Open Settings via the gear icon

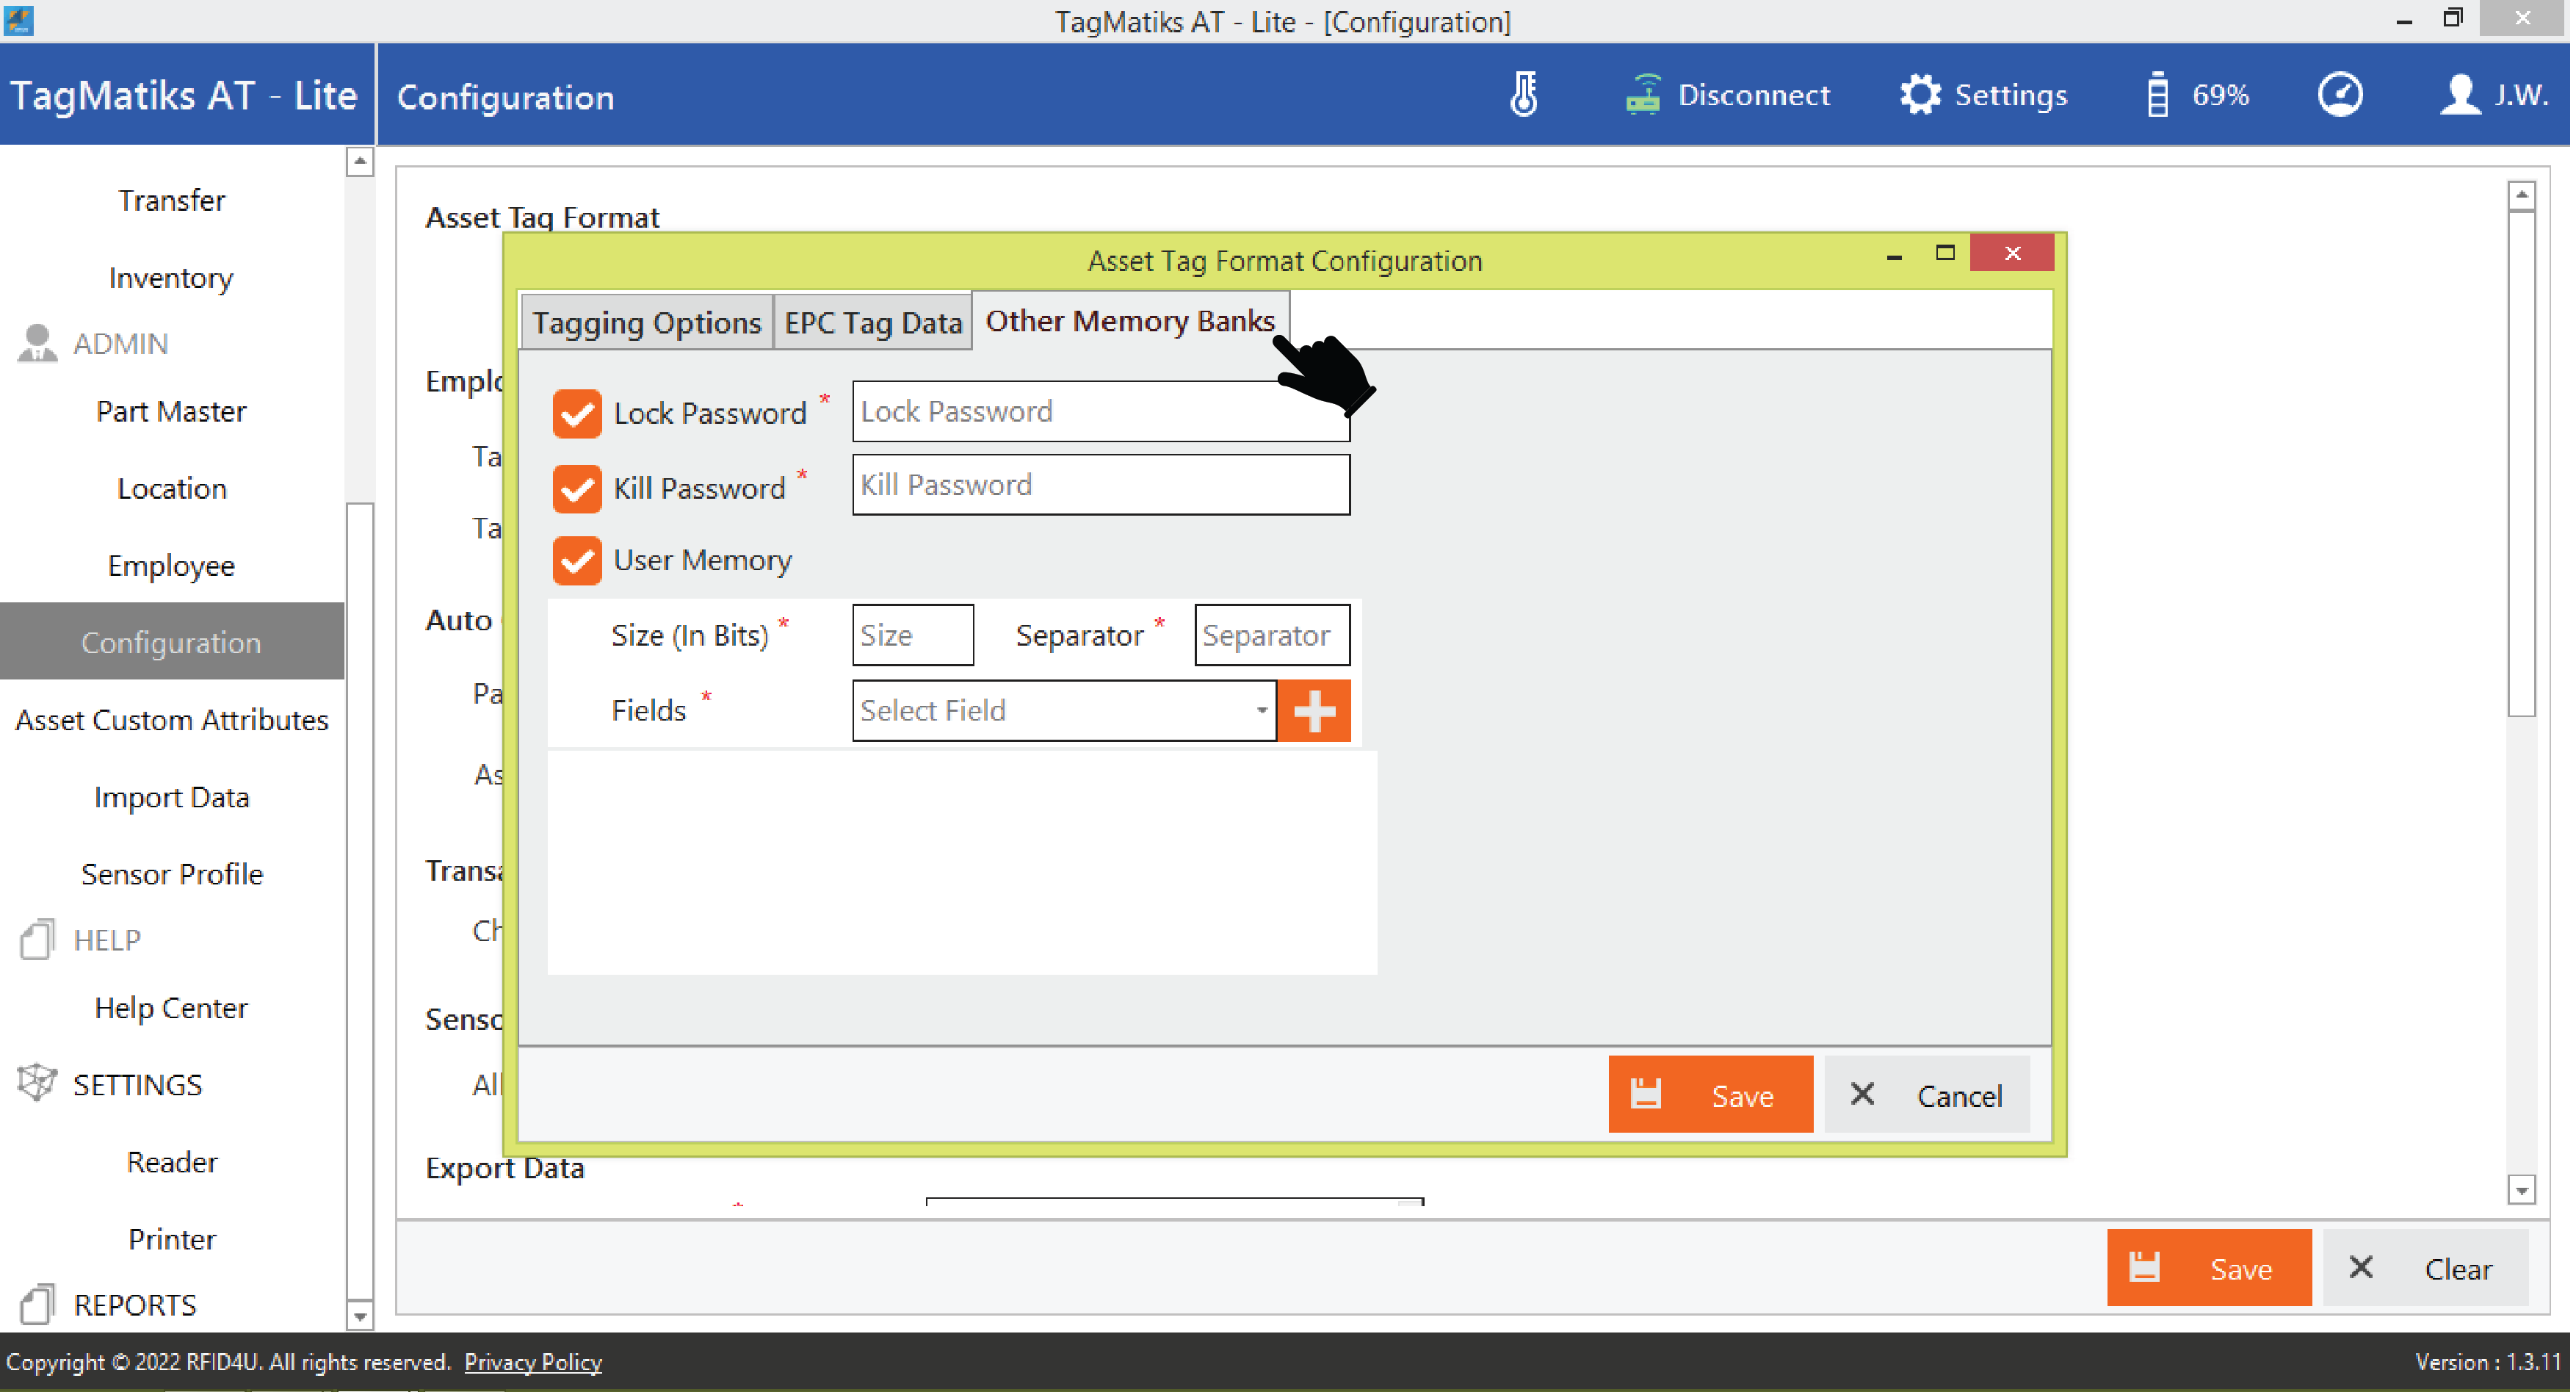(x=1919, y=95)
